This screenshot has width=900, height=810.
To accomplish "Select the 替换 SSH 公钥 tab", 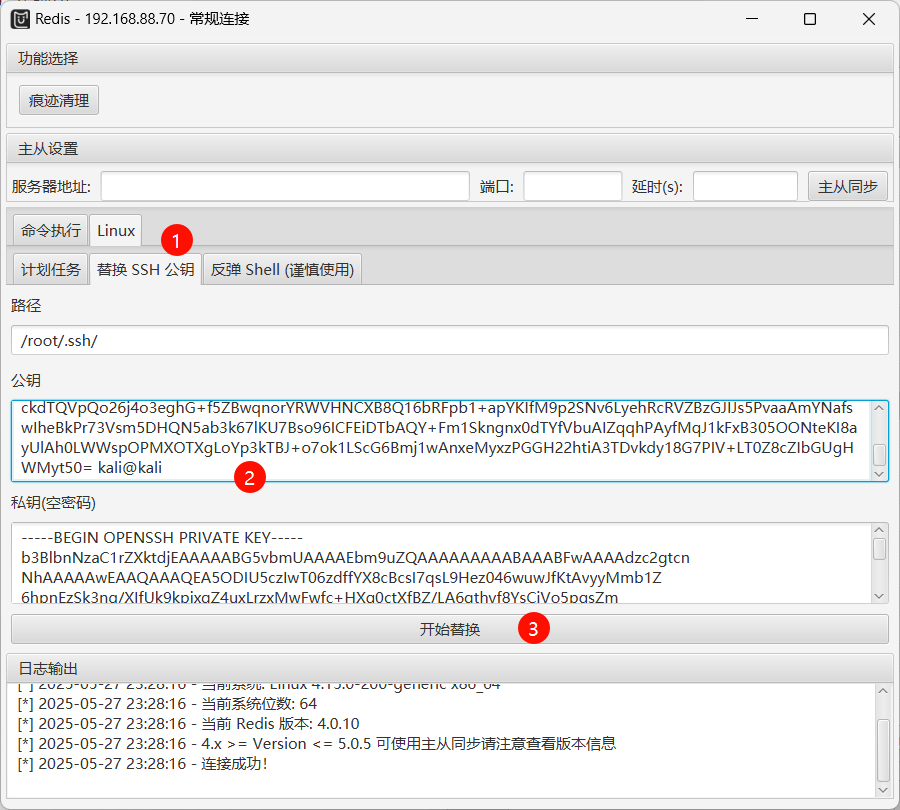I will pyautogui.click(x=146, y=269).
